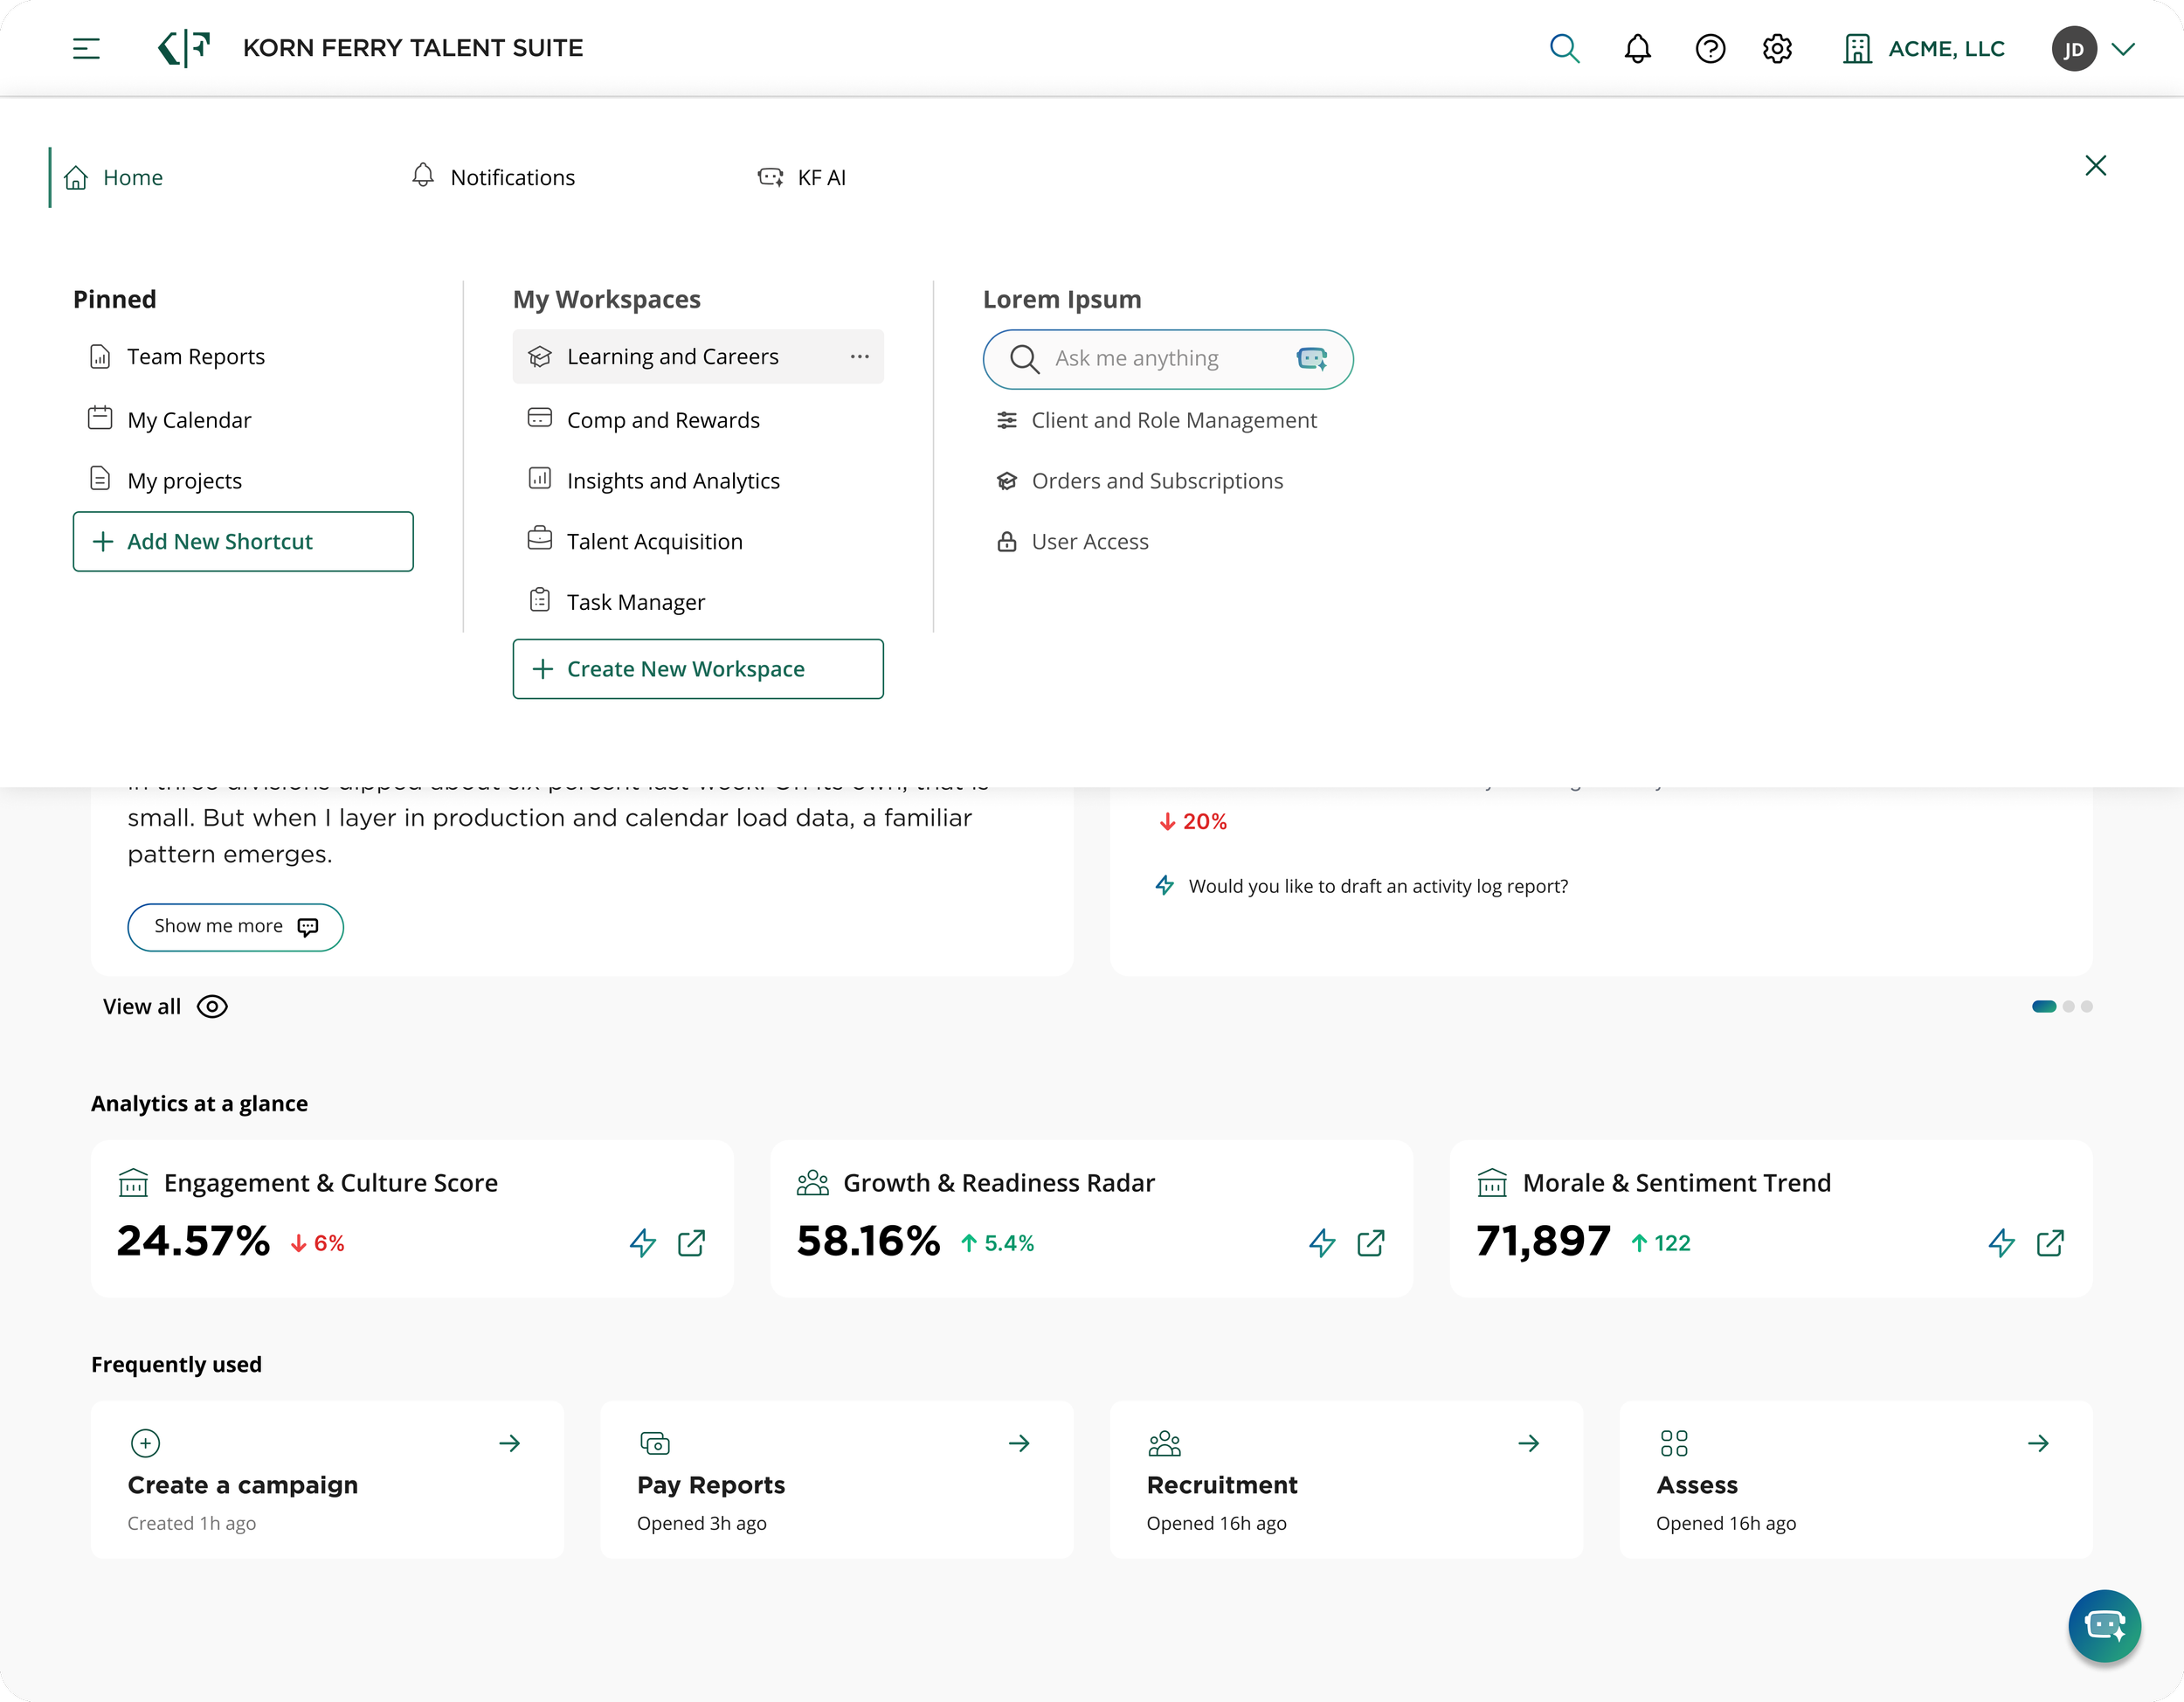Toggle the View all eye icon
This screenshot has width=2184, height=1702.
pyautogui.click(x=211, y=1006)
